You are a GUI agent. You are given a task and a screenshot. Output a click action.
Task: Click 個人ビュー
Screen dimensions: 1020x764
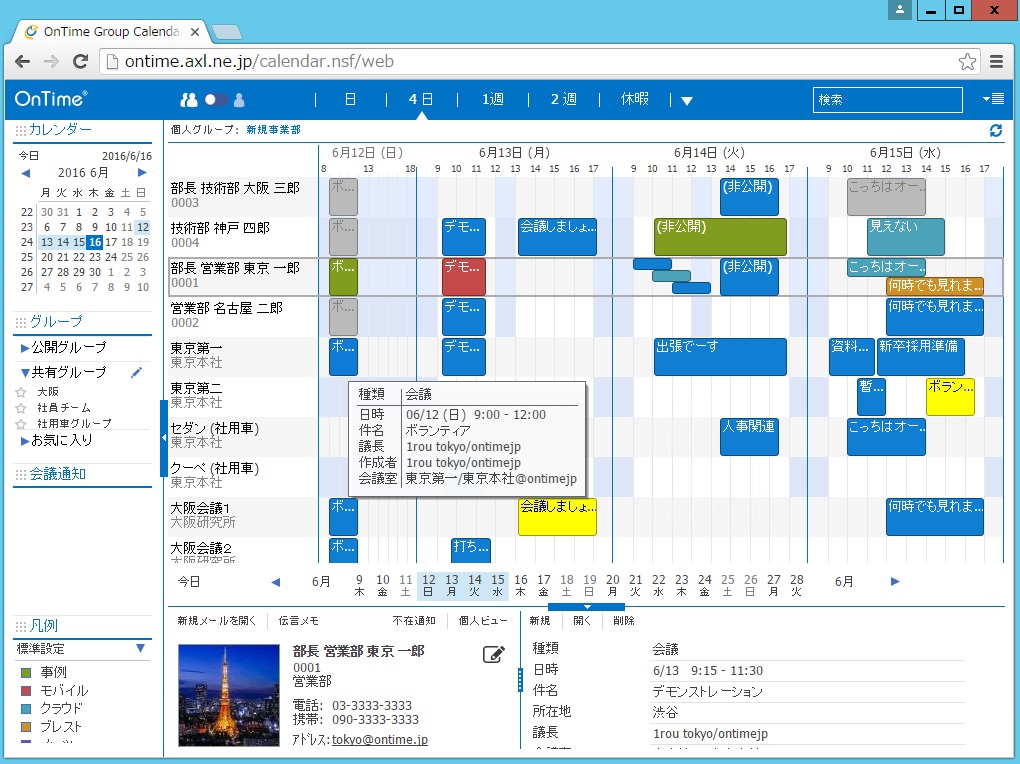click(483, 621)
